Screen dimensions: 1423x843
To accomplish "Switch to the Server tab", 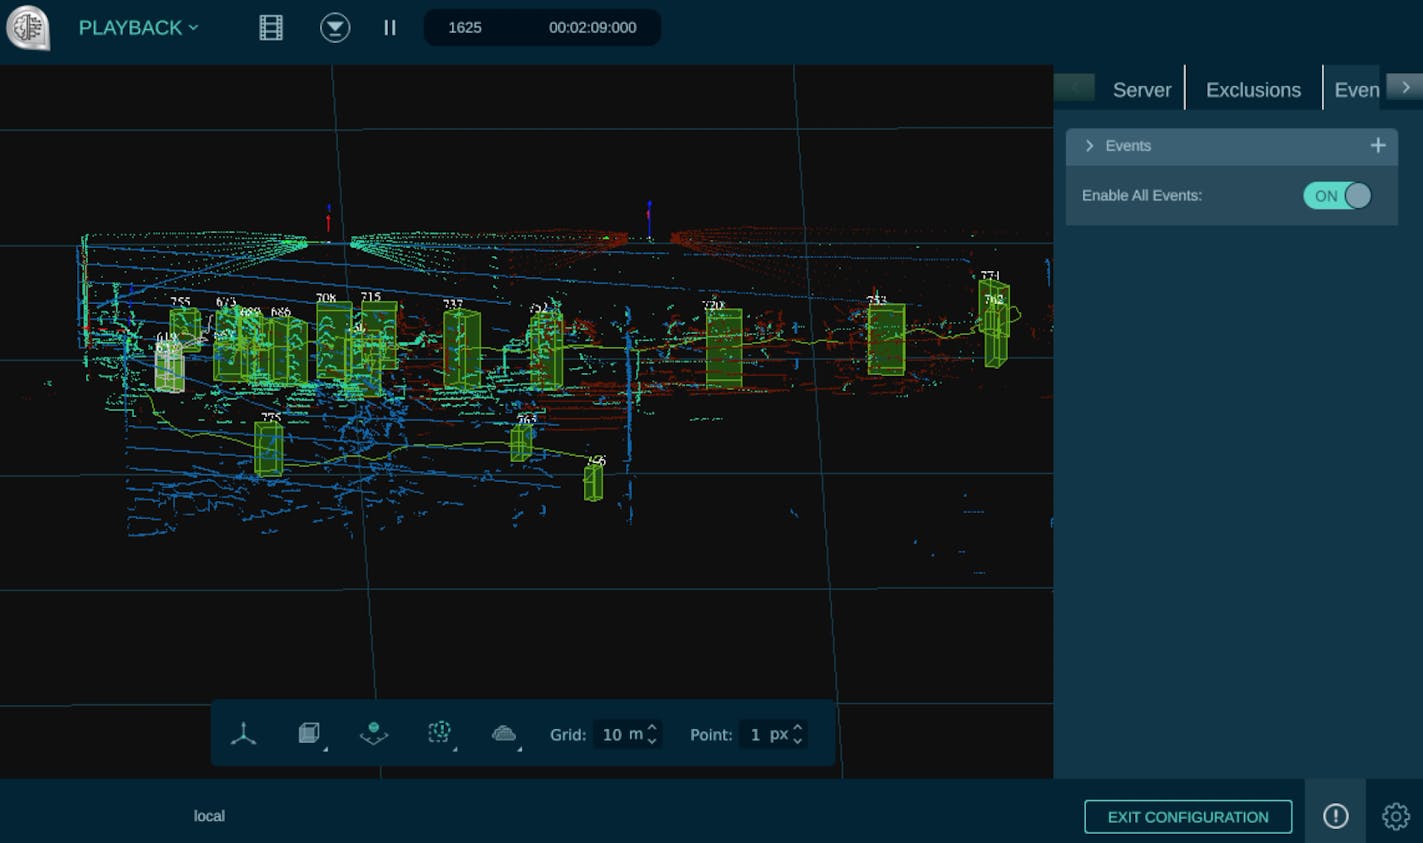I will click(x=1141, y=90).
